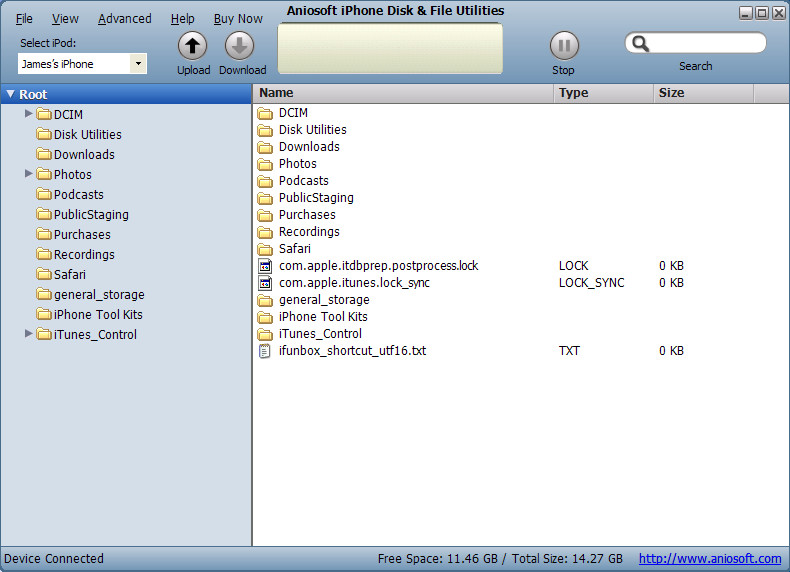Open the Help menu

tap(182, 19)
